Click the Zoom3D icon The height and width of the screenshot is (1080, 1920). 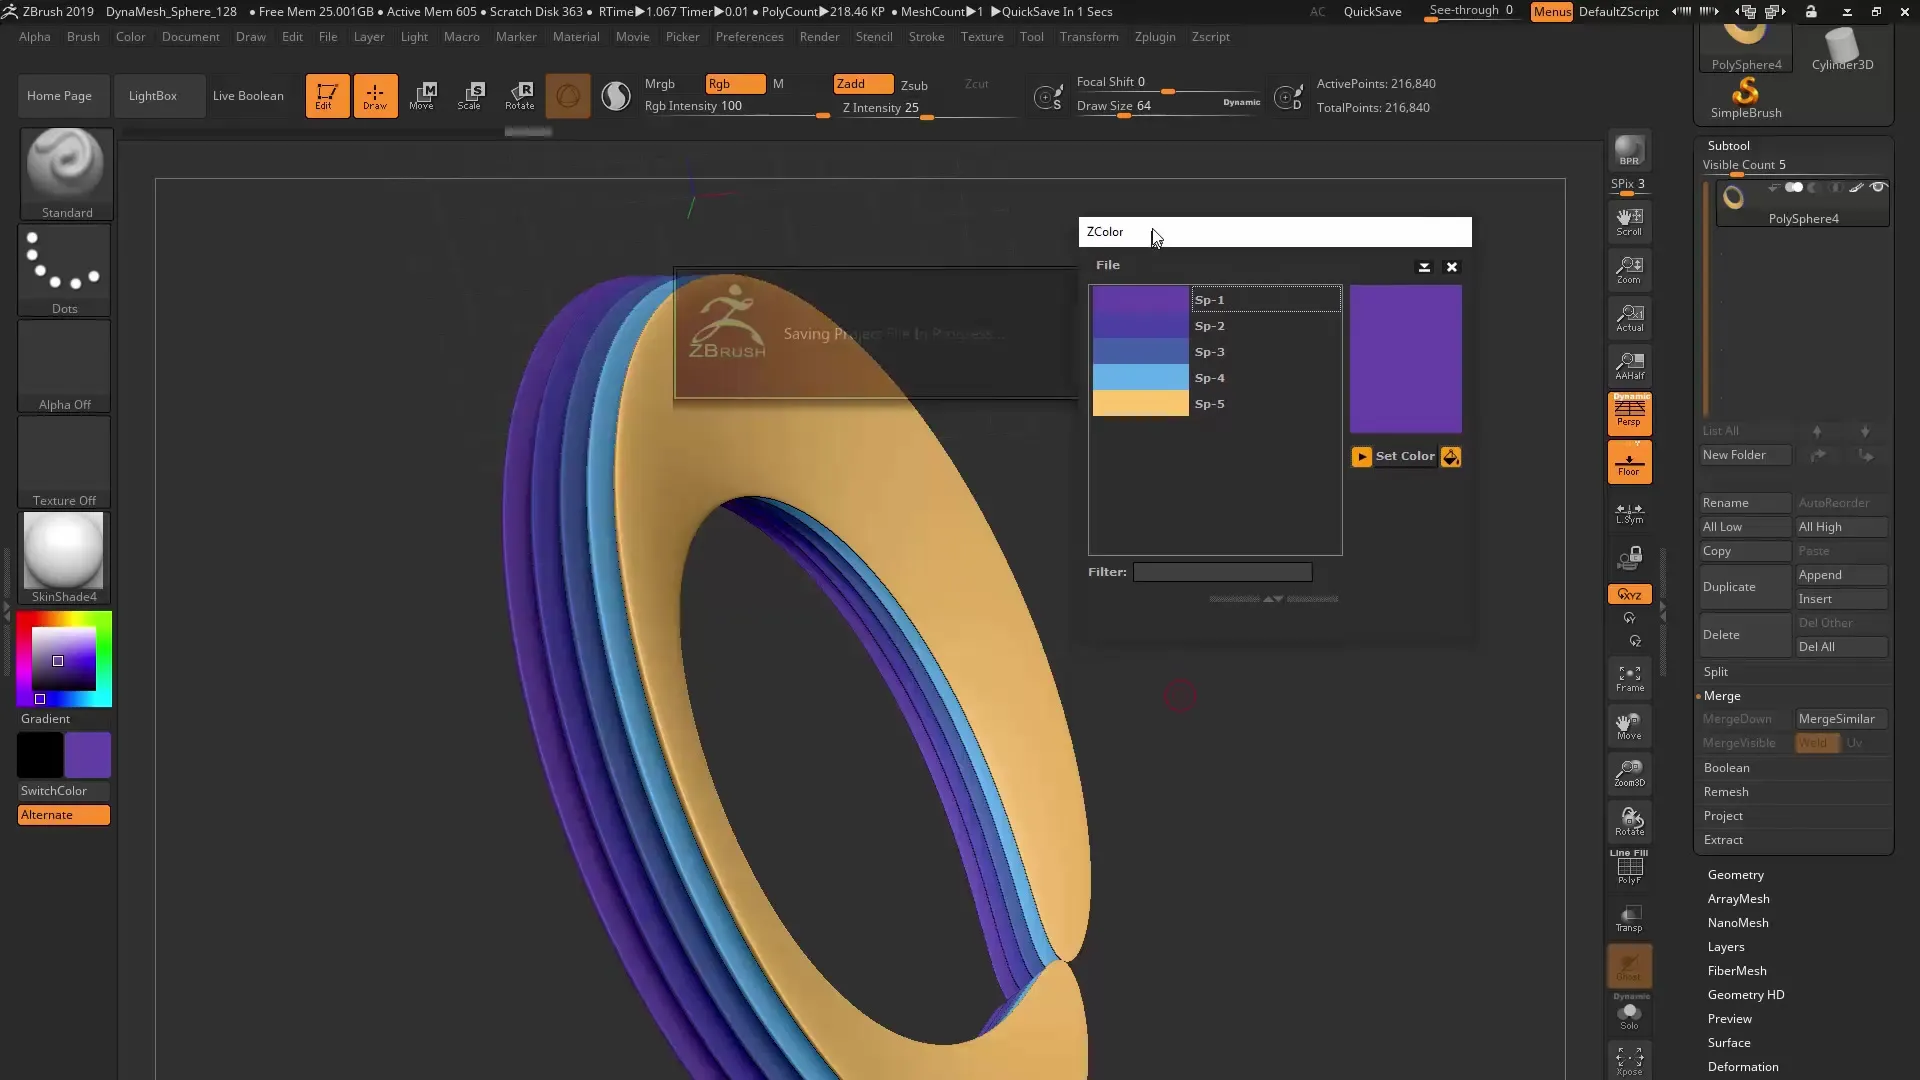(1629, 773)
